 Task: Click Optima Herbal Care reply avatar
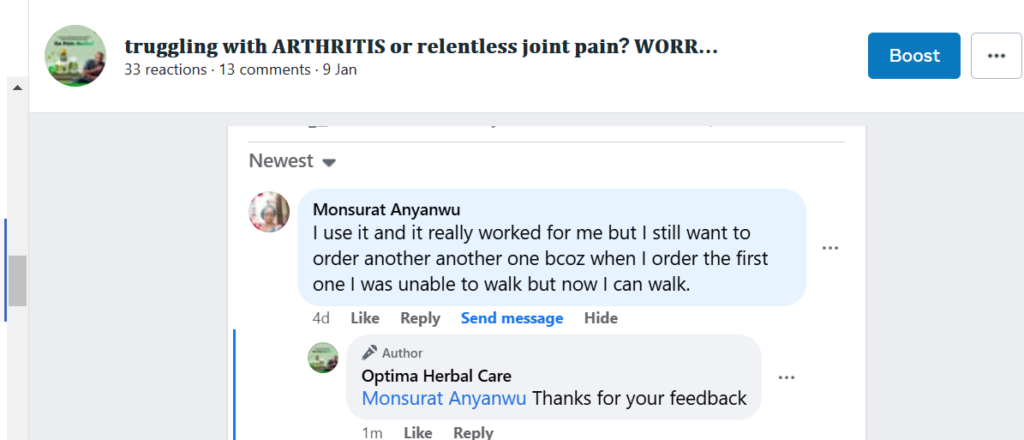pyautogui.click(x=323, y=358)
